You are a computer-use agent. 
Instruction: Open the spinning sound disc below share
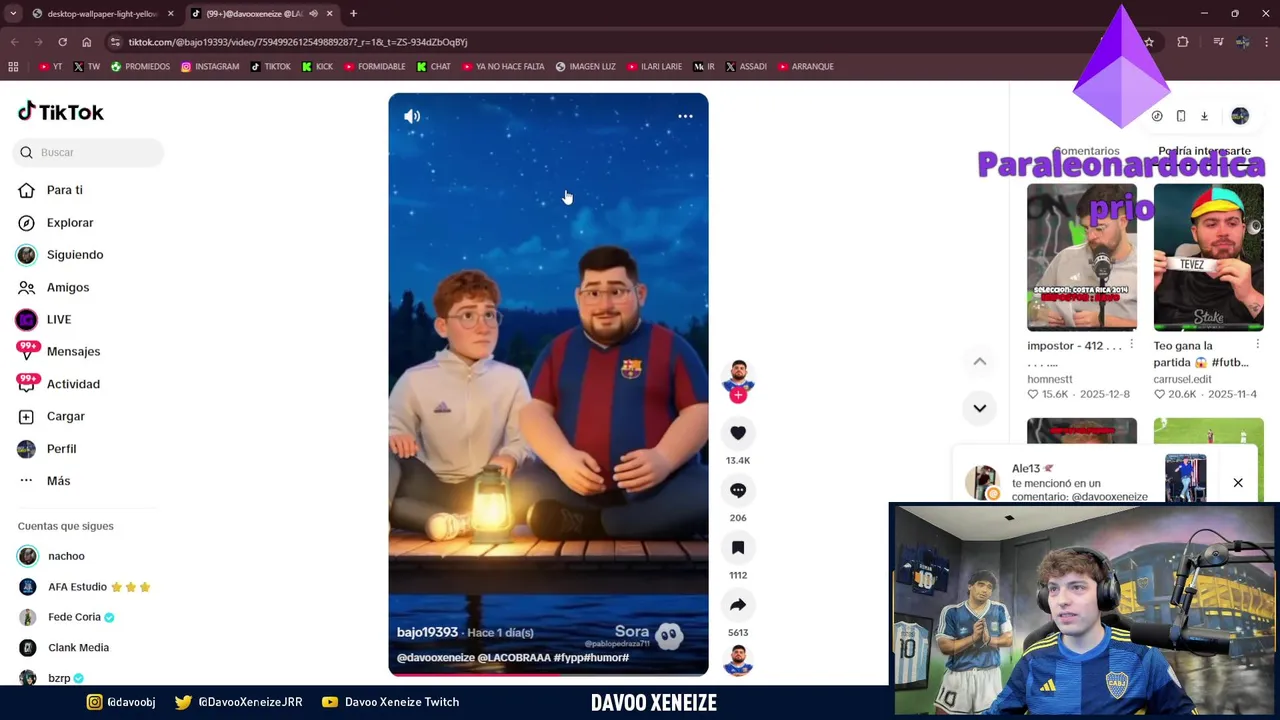pos(738,660)
